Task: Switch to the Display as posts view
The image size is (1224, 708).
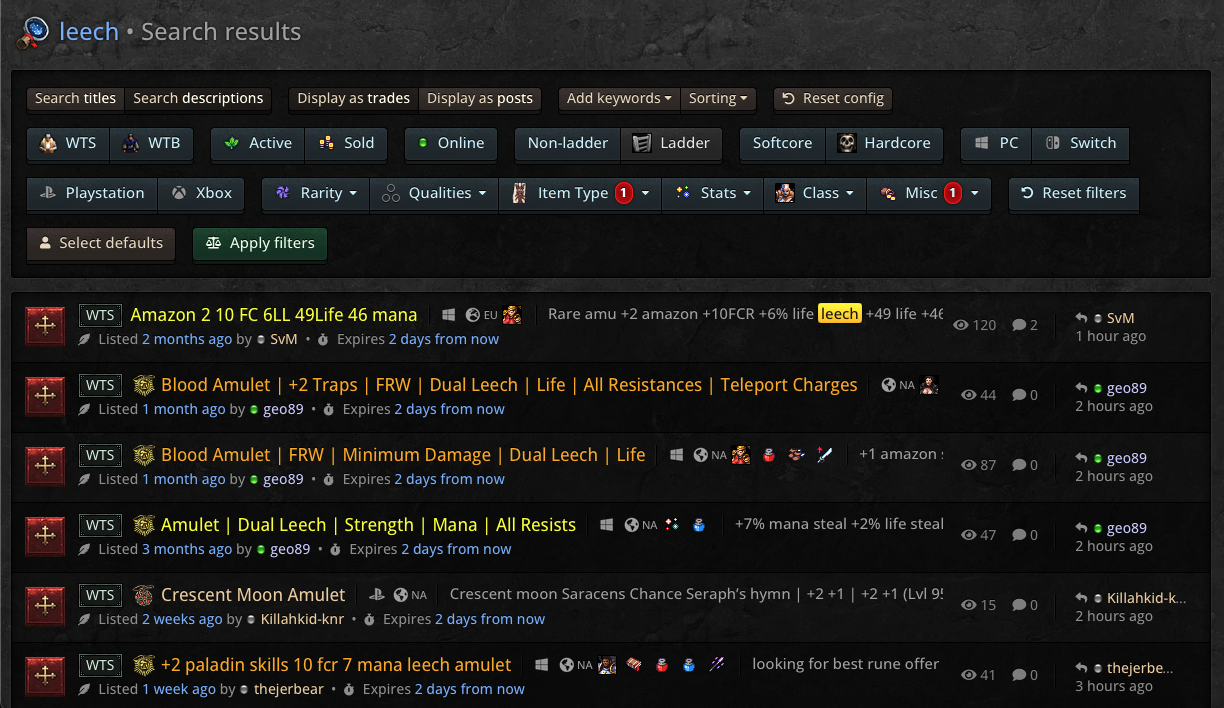Action: 479,98
